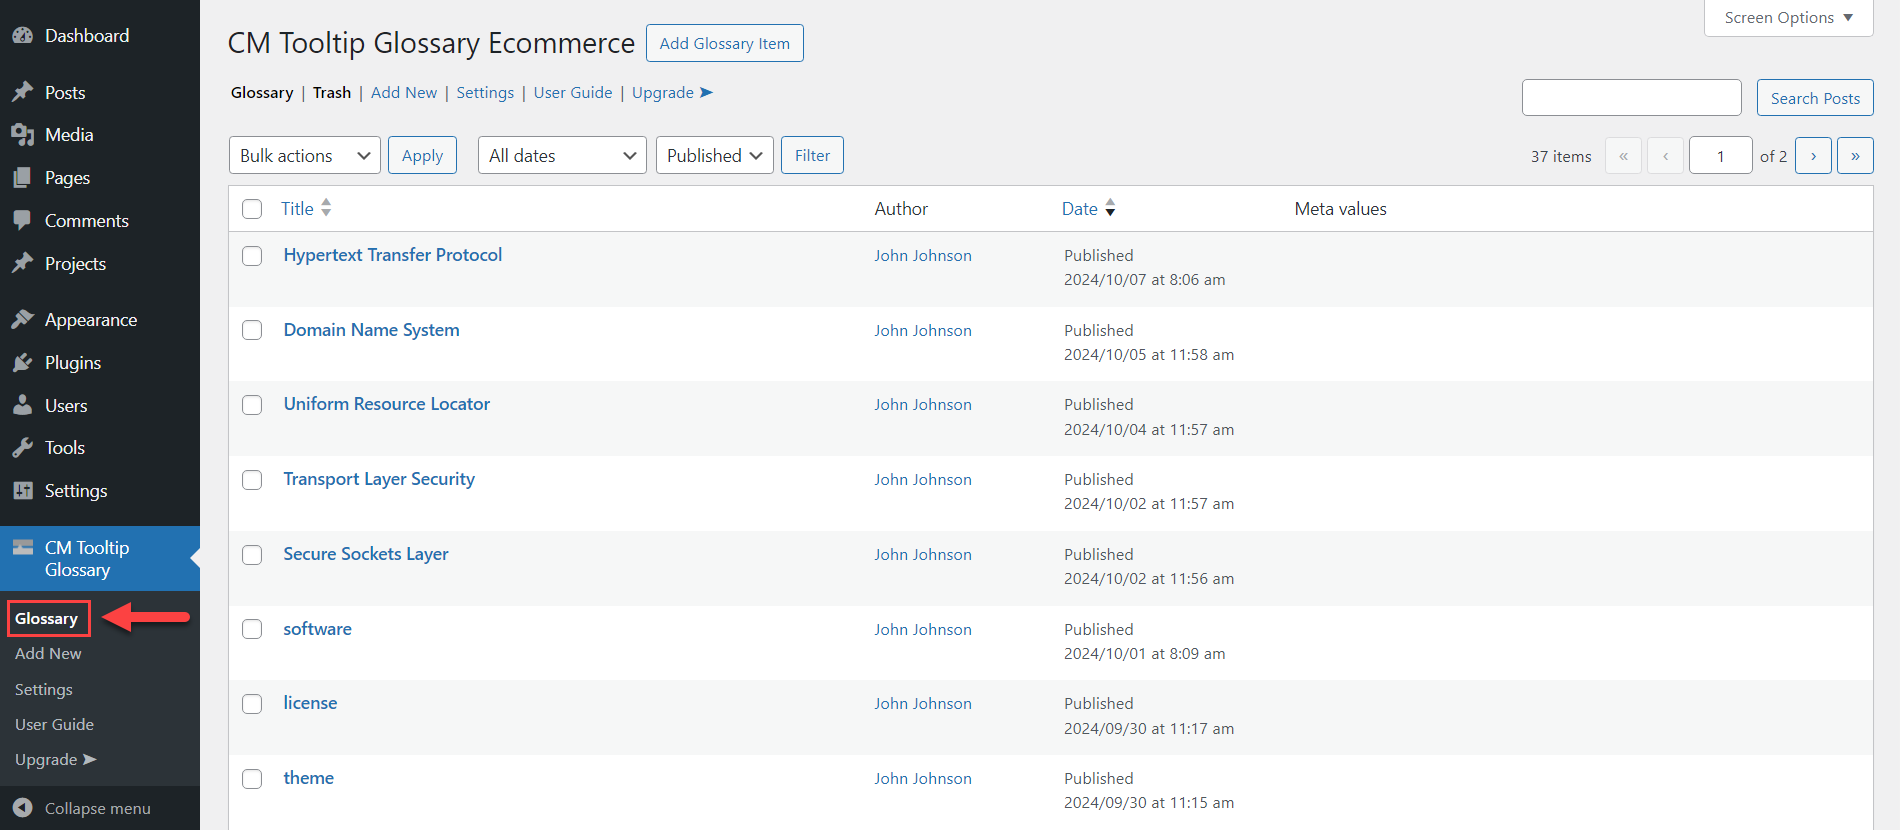The height and width of the screenshot is (830, 1900).
Task: Open Add New in top nav
Action: 404,92
